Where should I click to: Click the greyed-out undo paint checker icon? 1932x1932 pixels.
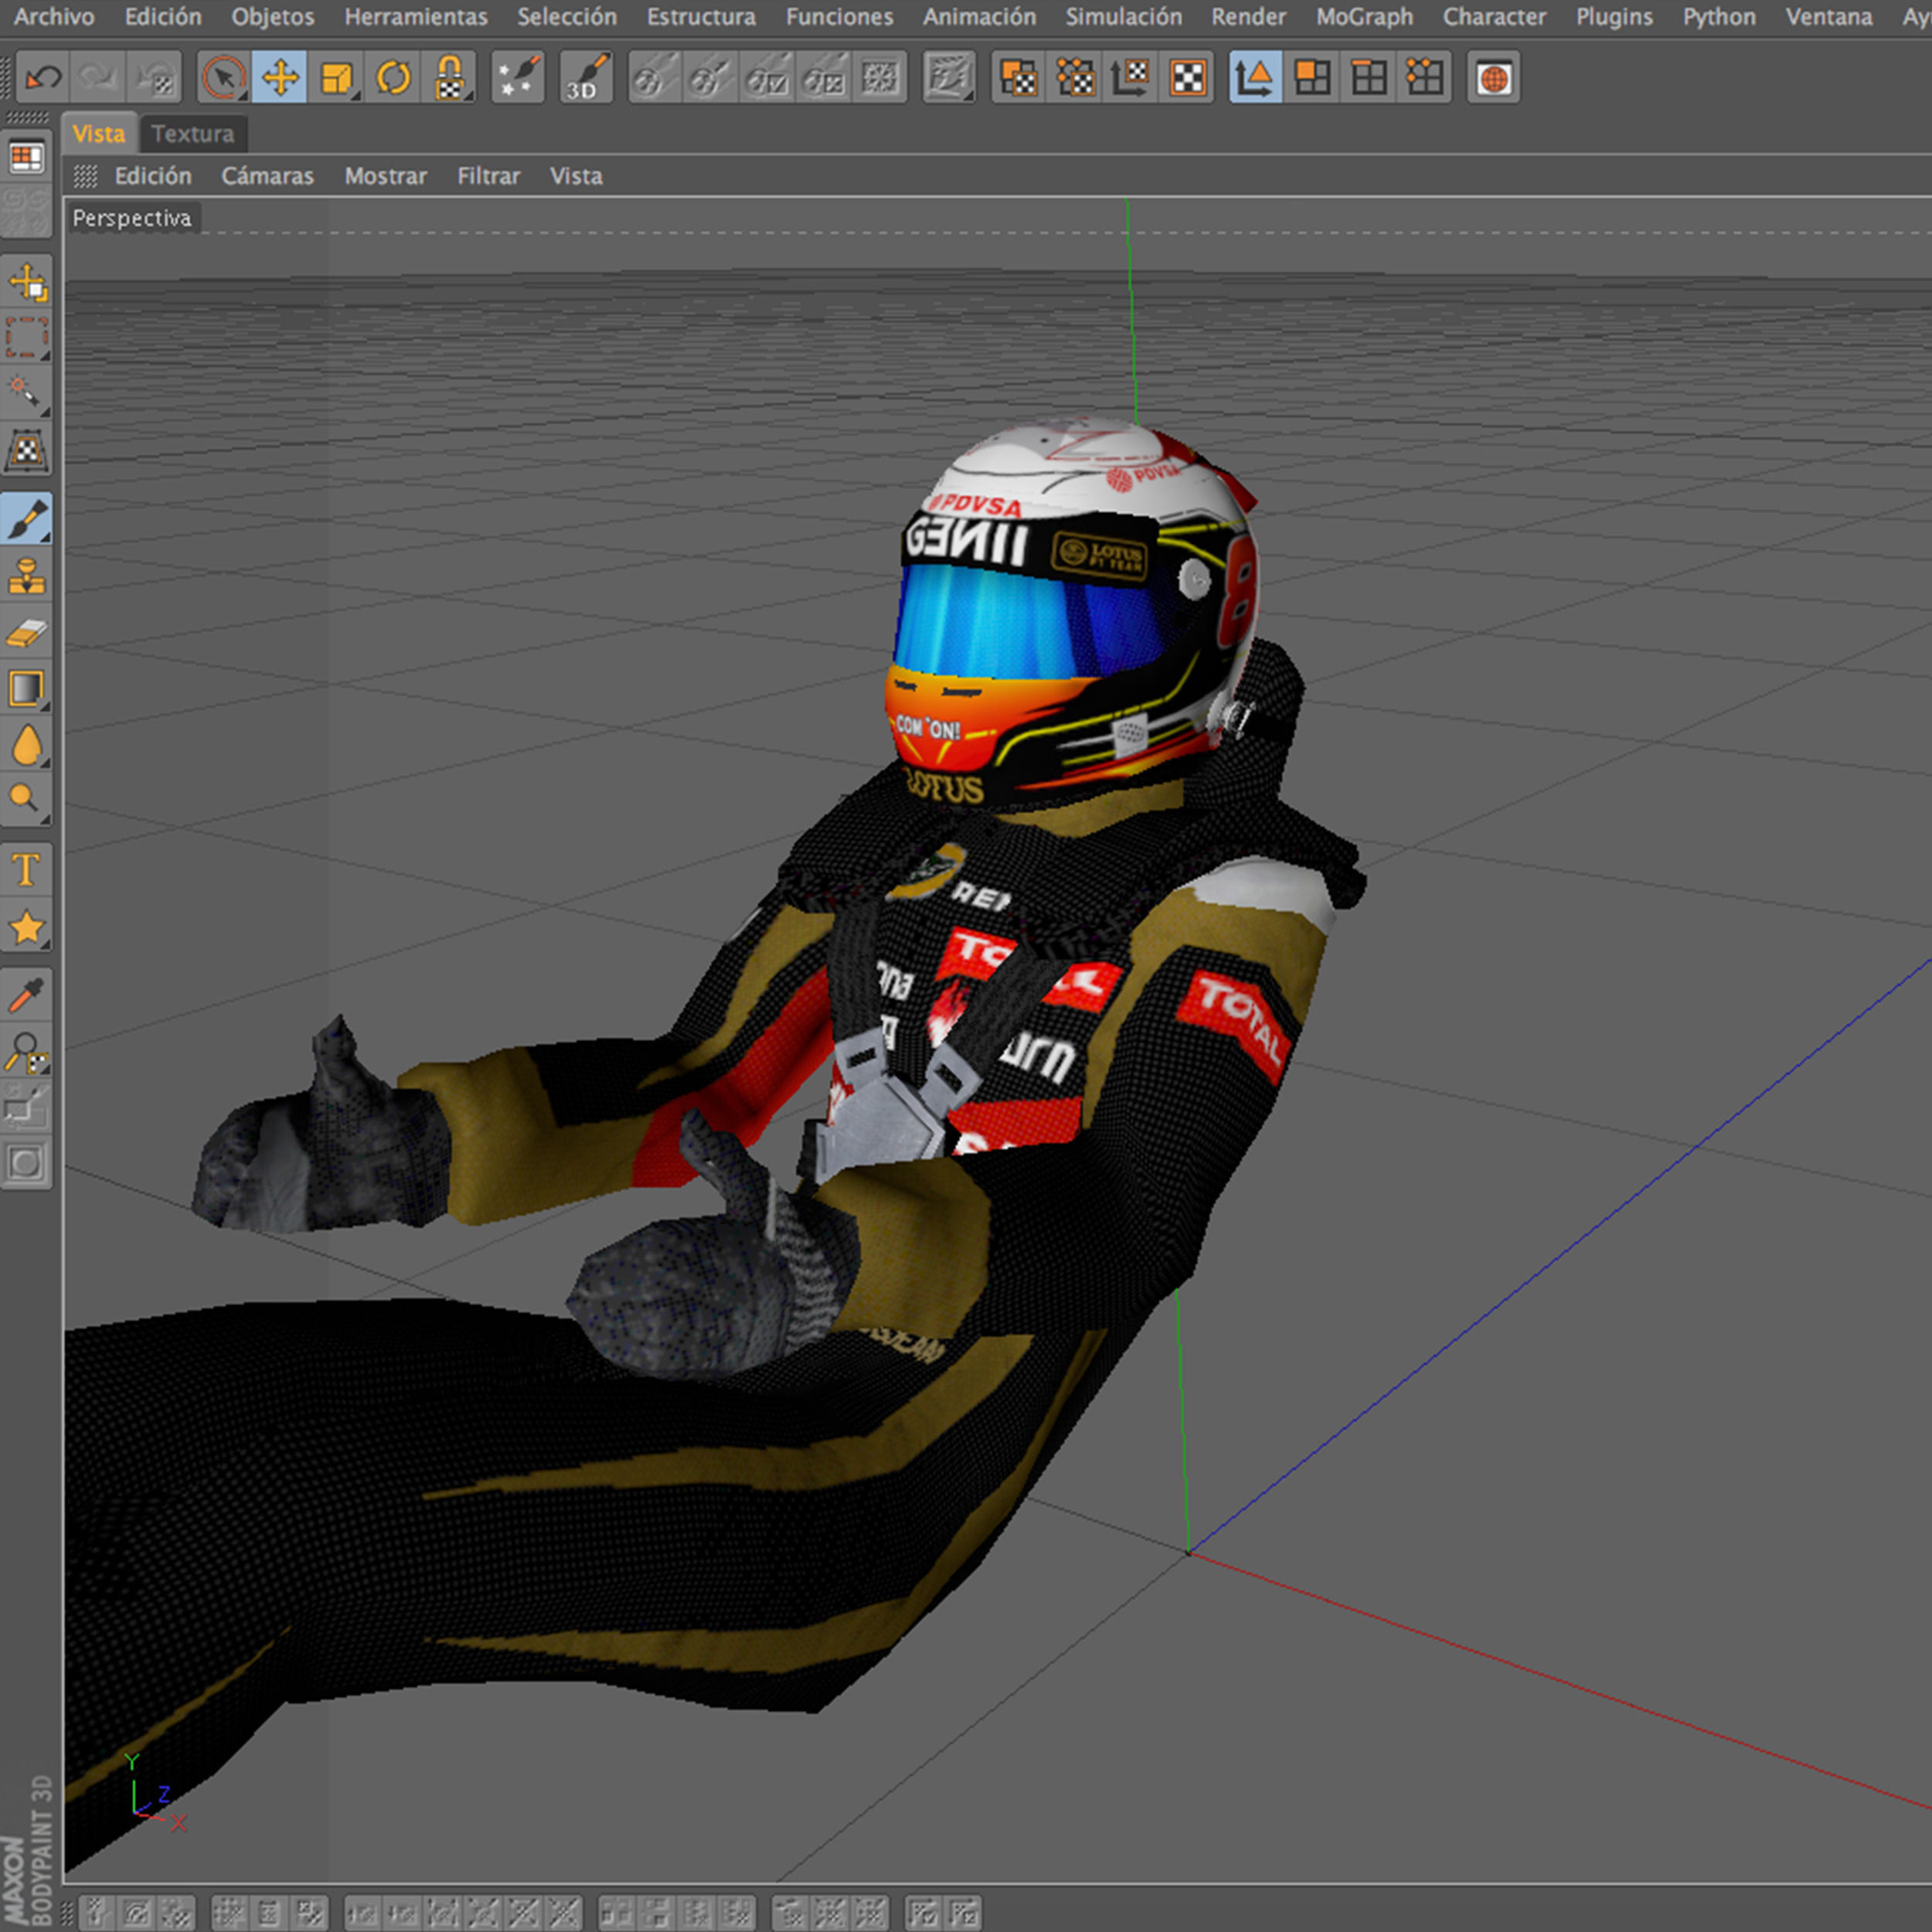[x=155, y=77]
